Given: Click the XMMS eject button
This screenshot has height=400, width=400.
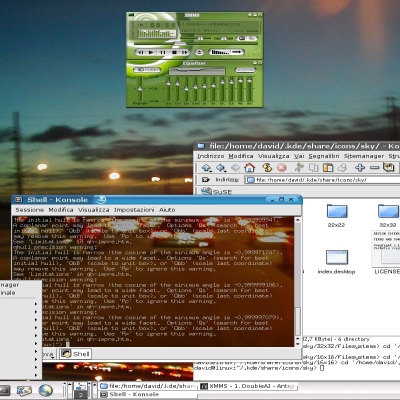Looking at the screenshot, I should (199, 52).
